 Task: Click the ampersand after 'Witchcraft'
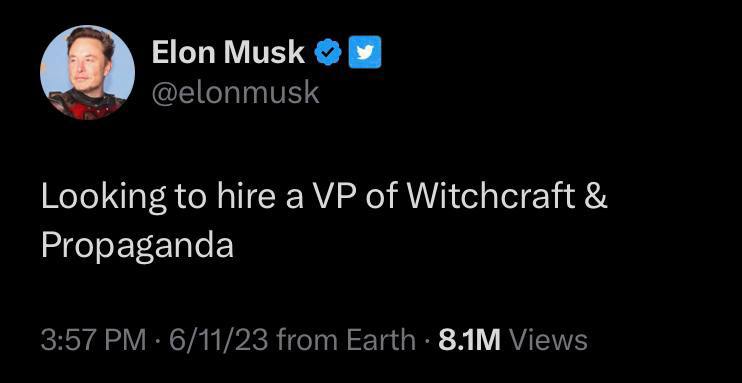click(595, 197)
